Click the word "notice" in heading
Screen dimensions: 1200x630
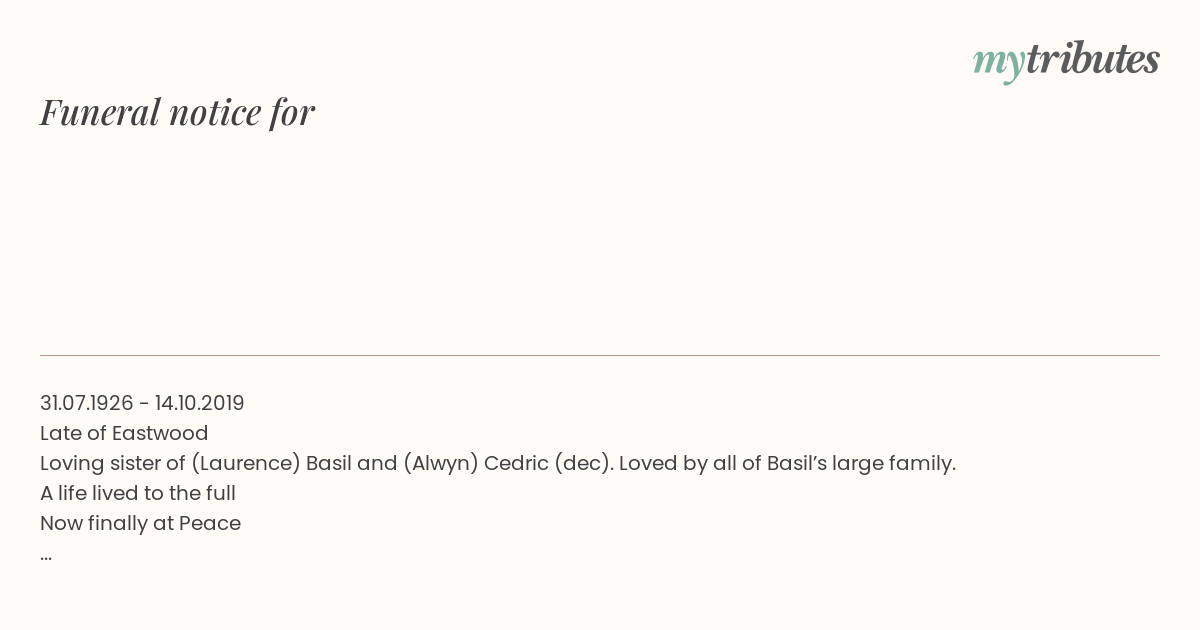click(x=215, y=112)
